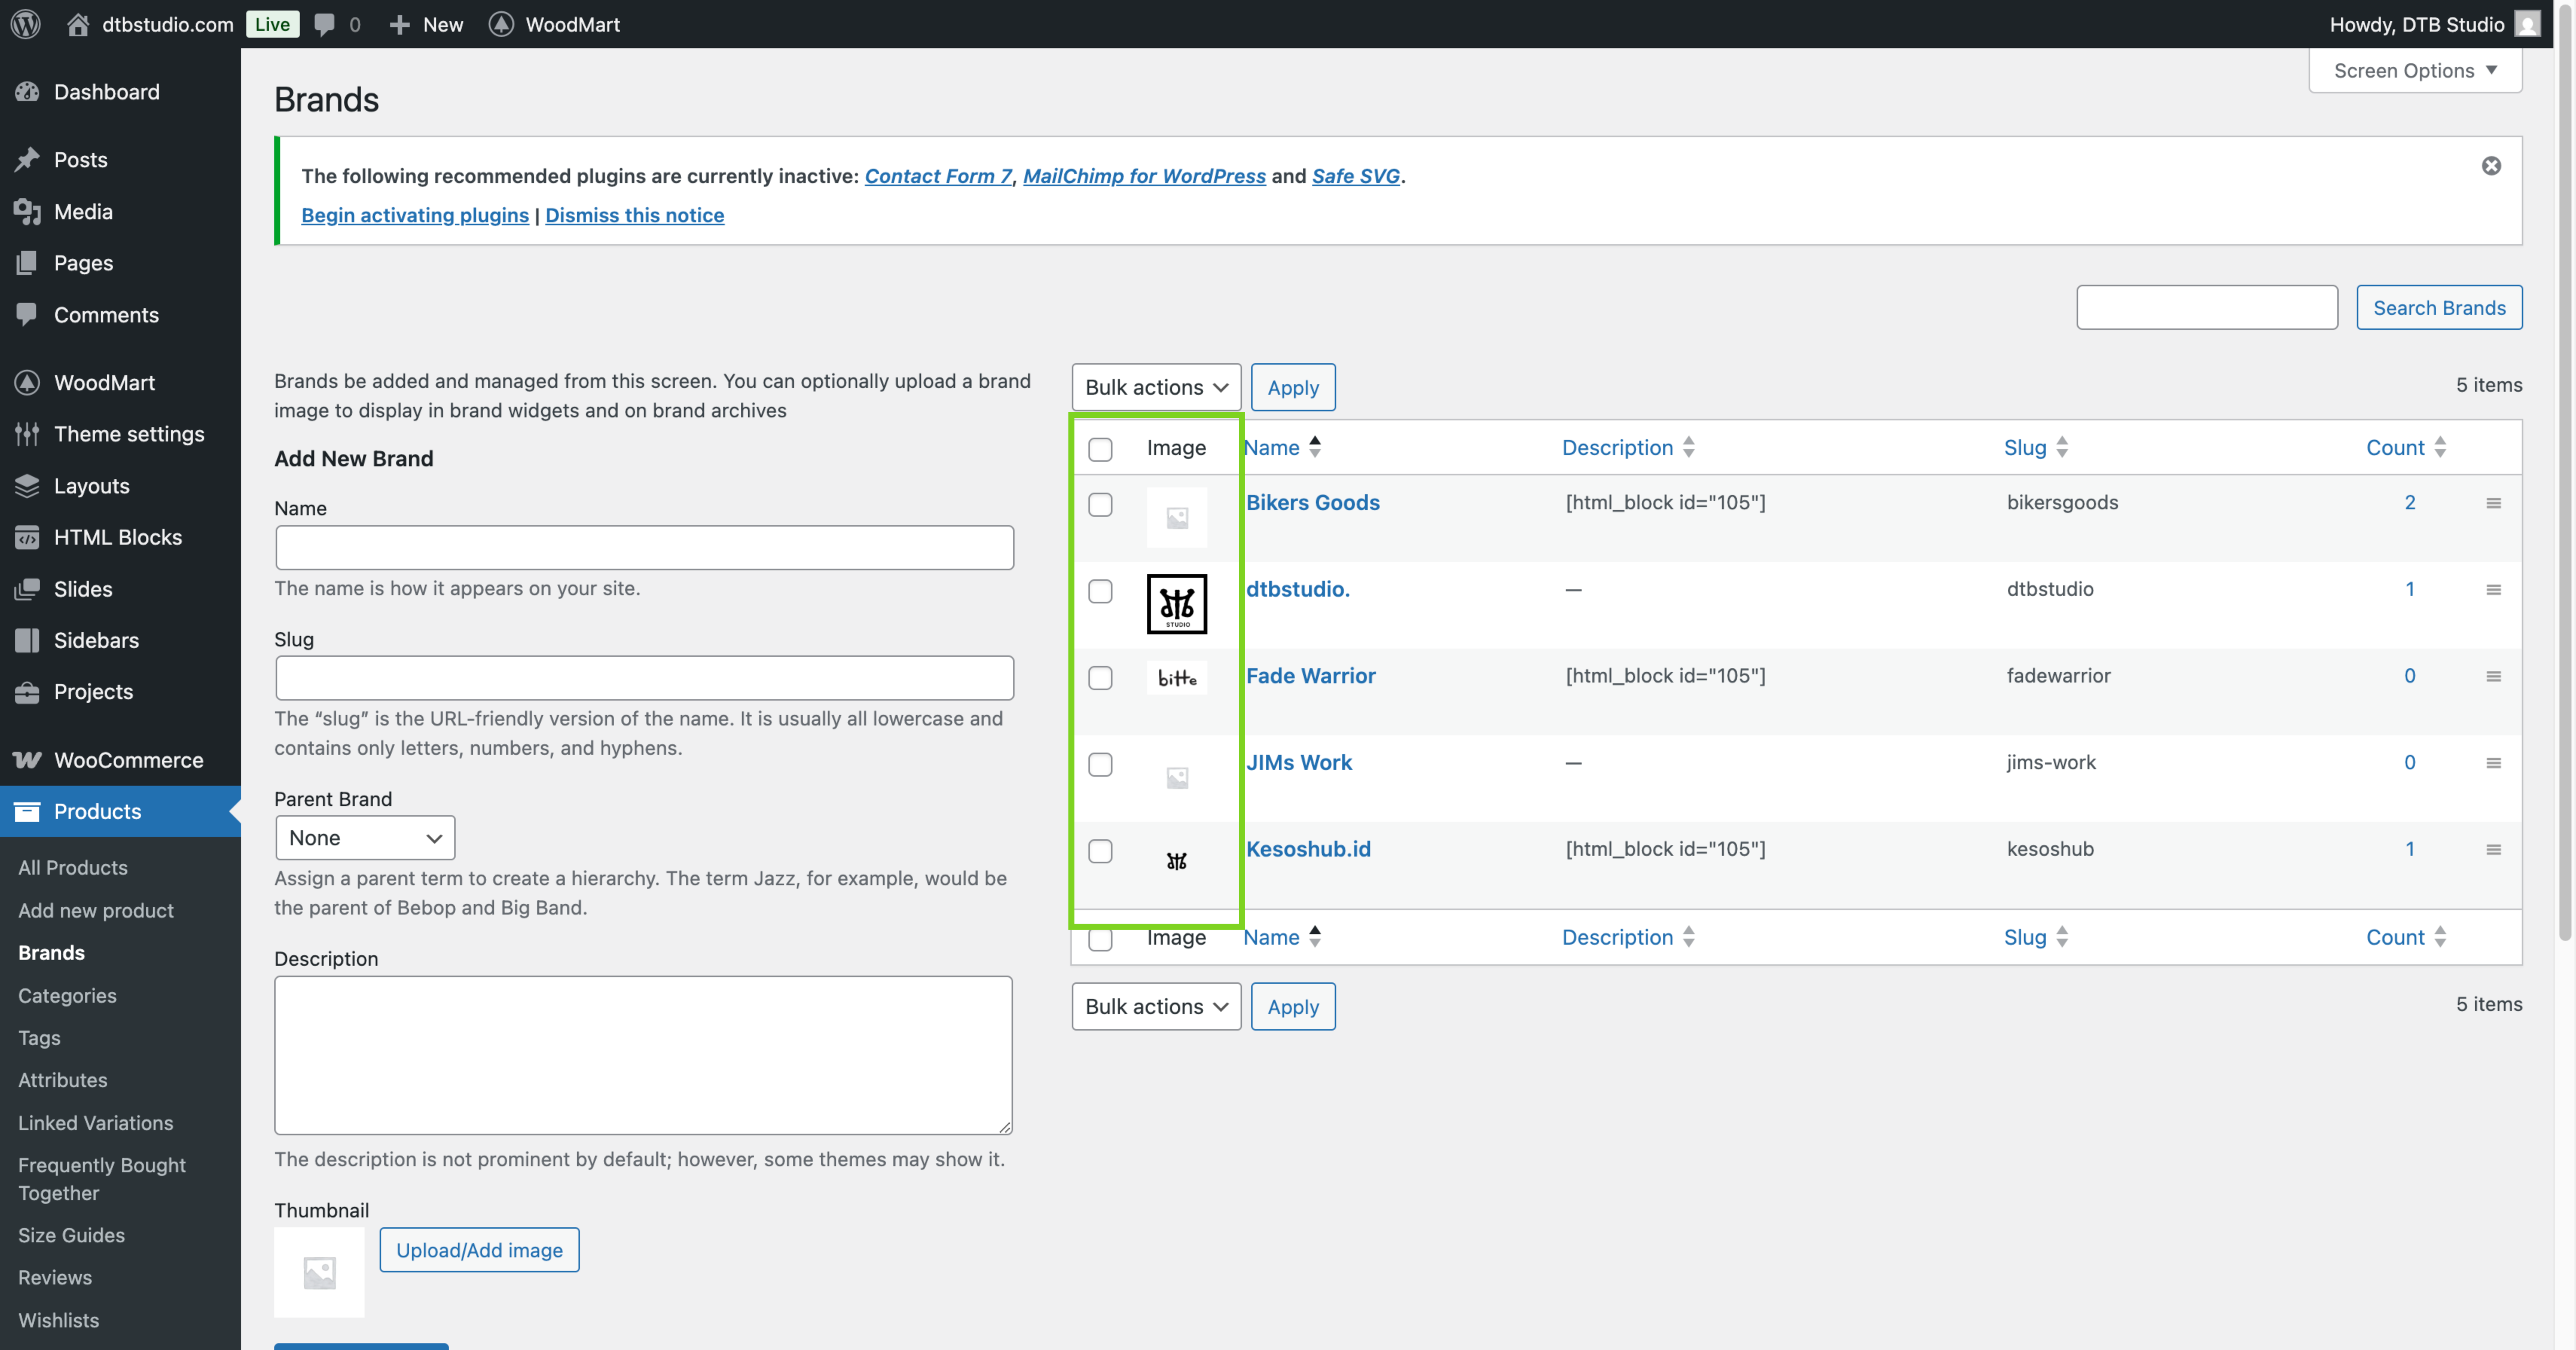2576x1350 pixels.
Task: Click the Kesoshub.id brand image thumbnail
Action: (x=1176, y=861)
